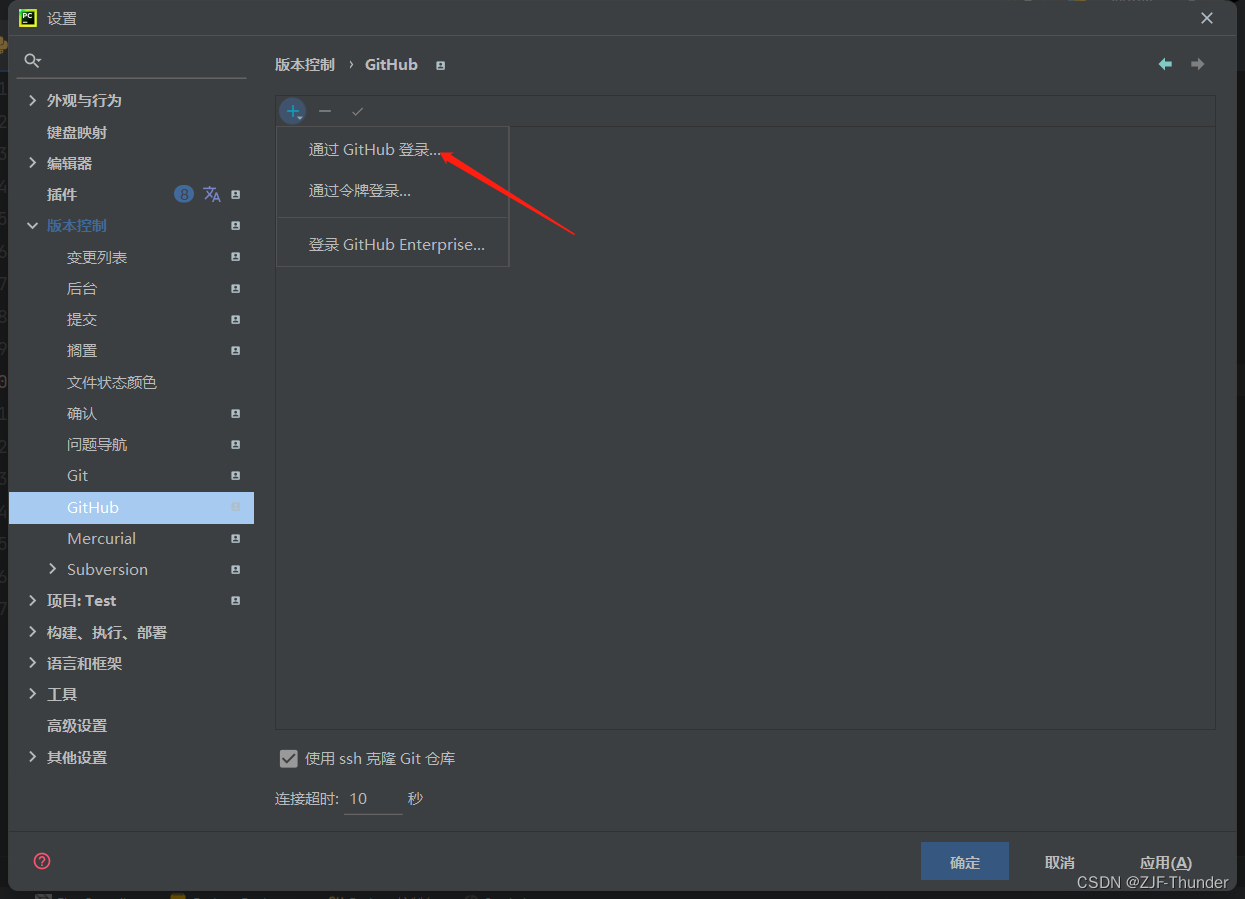Click the project-level icon beside GitHub breadcrumb
1245x899 pixels.
point(441,65)
